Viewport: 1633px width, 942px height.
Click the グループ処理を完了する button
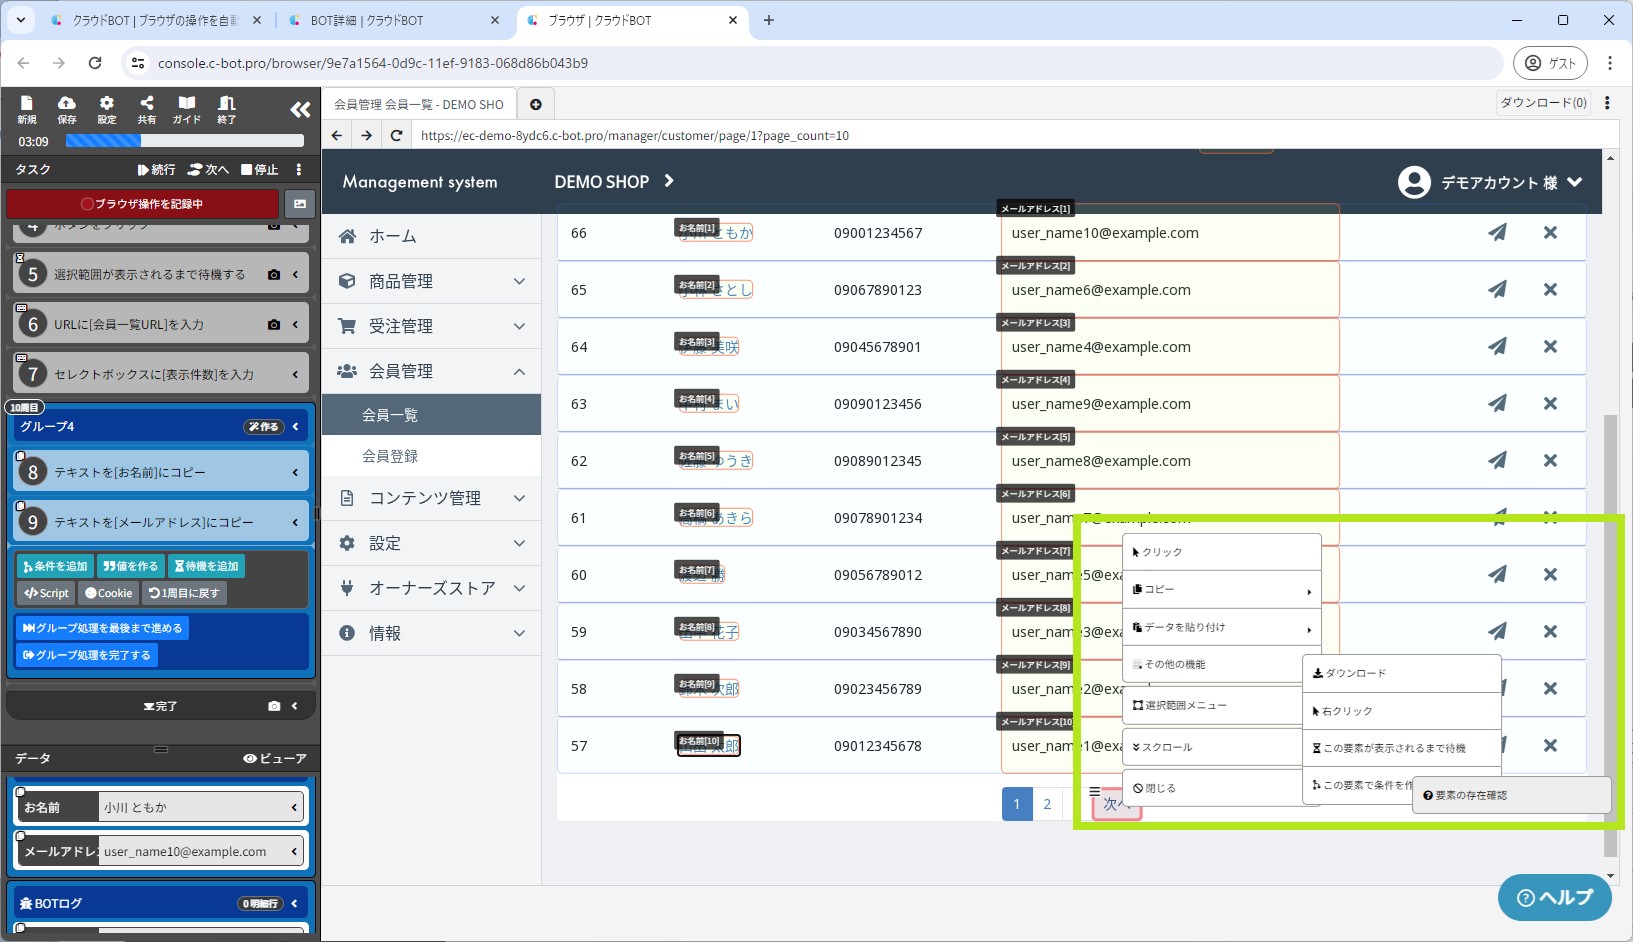86,655
